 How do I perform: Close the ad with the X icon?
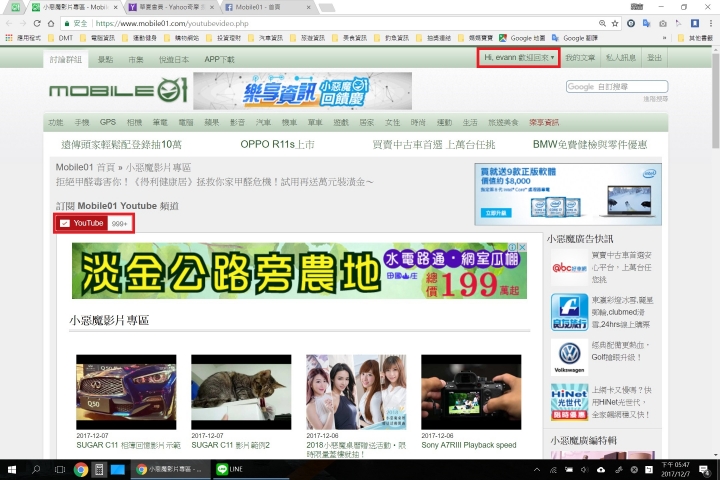(522, 247)
